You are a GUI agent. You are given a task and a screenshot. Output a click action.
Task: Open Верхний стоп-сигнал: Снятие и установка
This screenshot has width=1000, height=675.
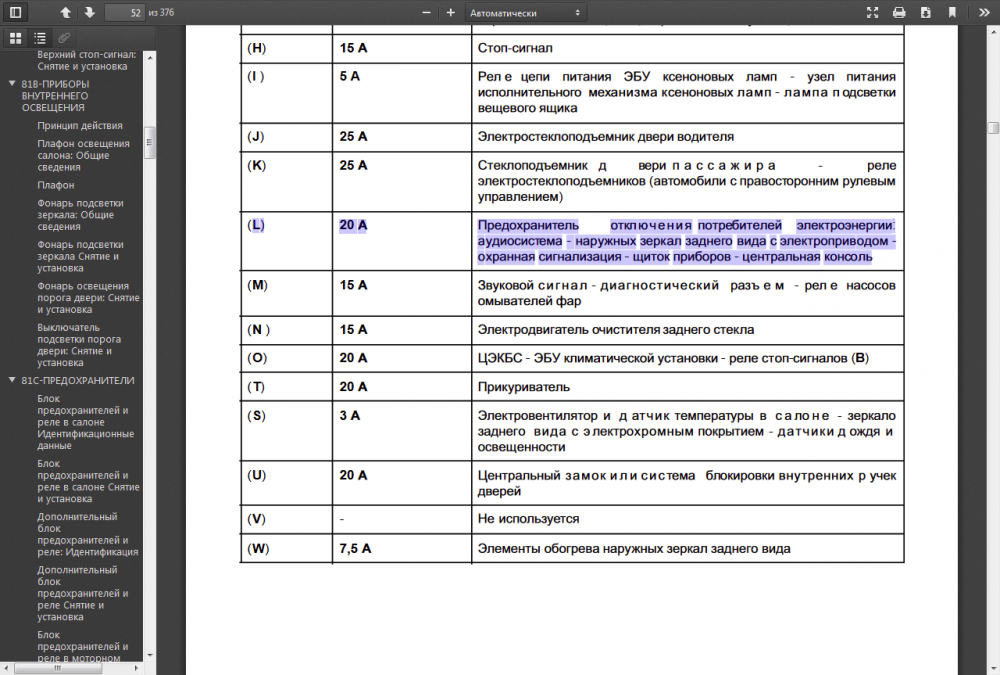86,60
